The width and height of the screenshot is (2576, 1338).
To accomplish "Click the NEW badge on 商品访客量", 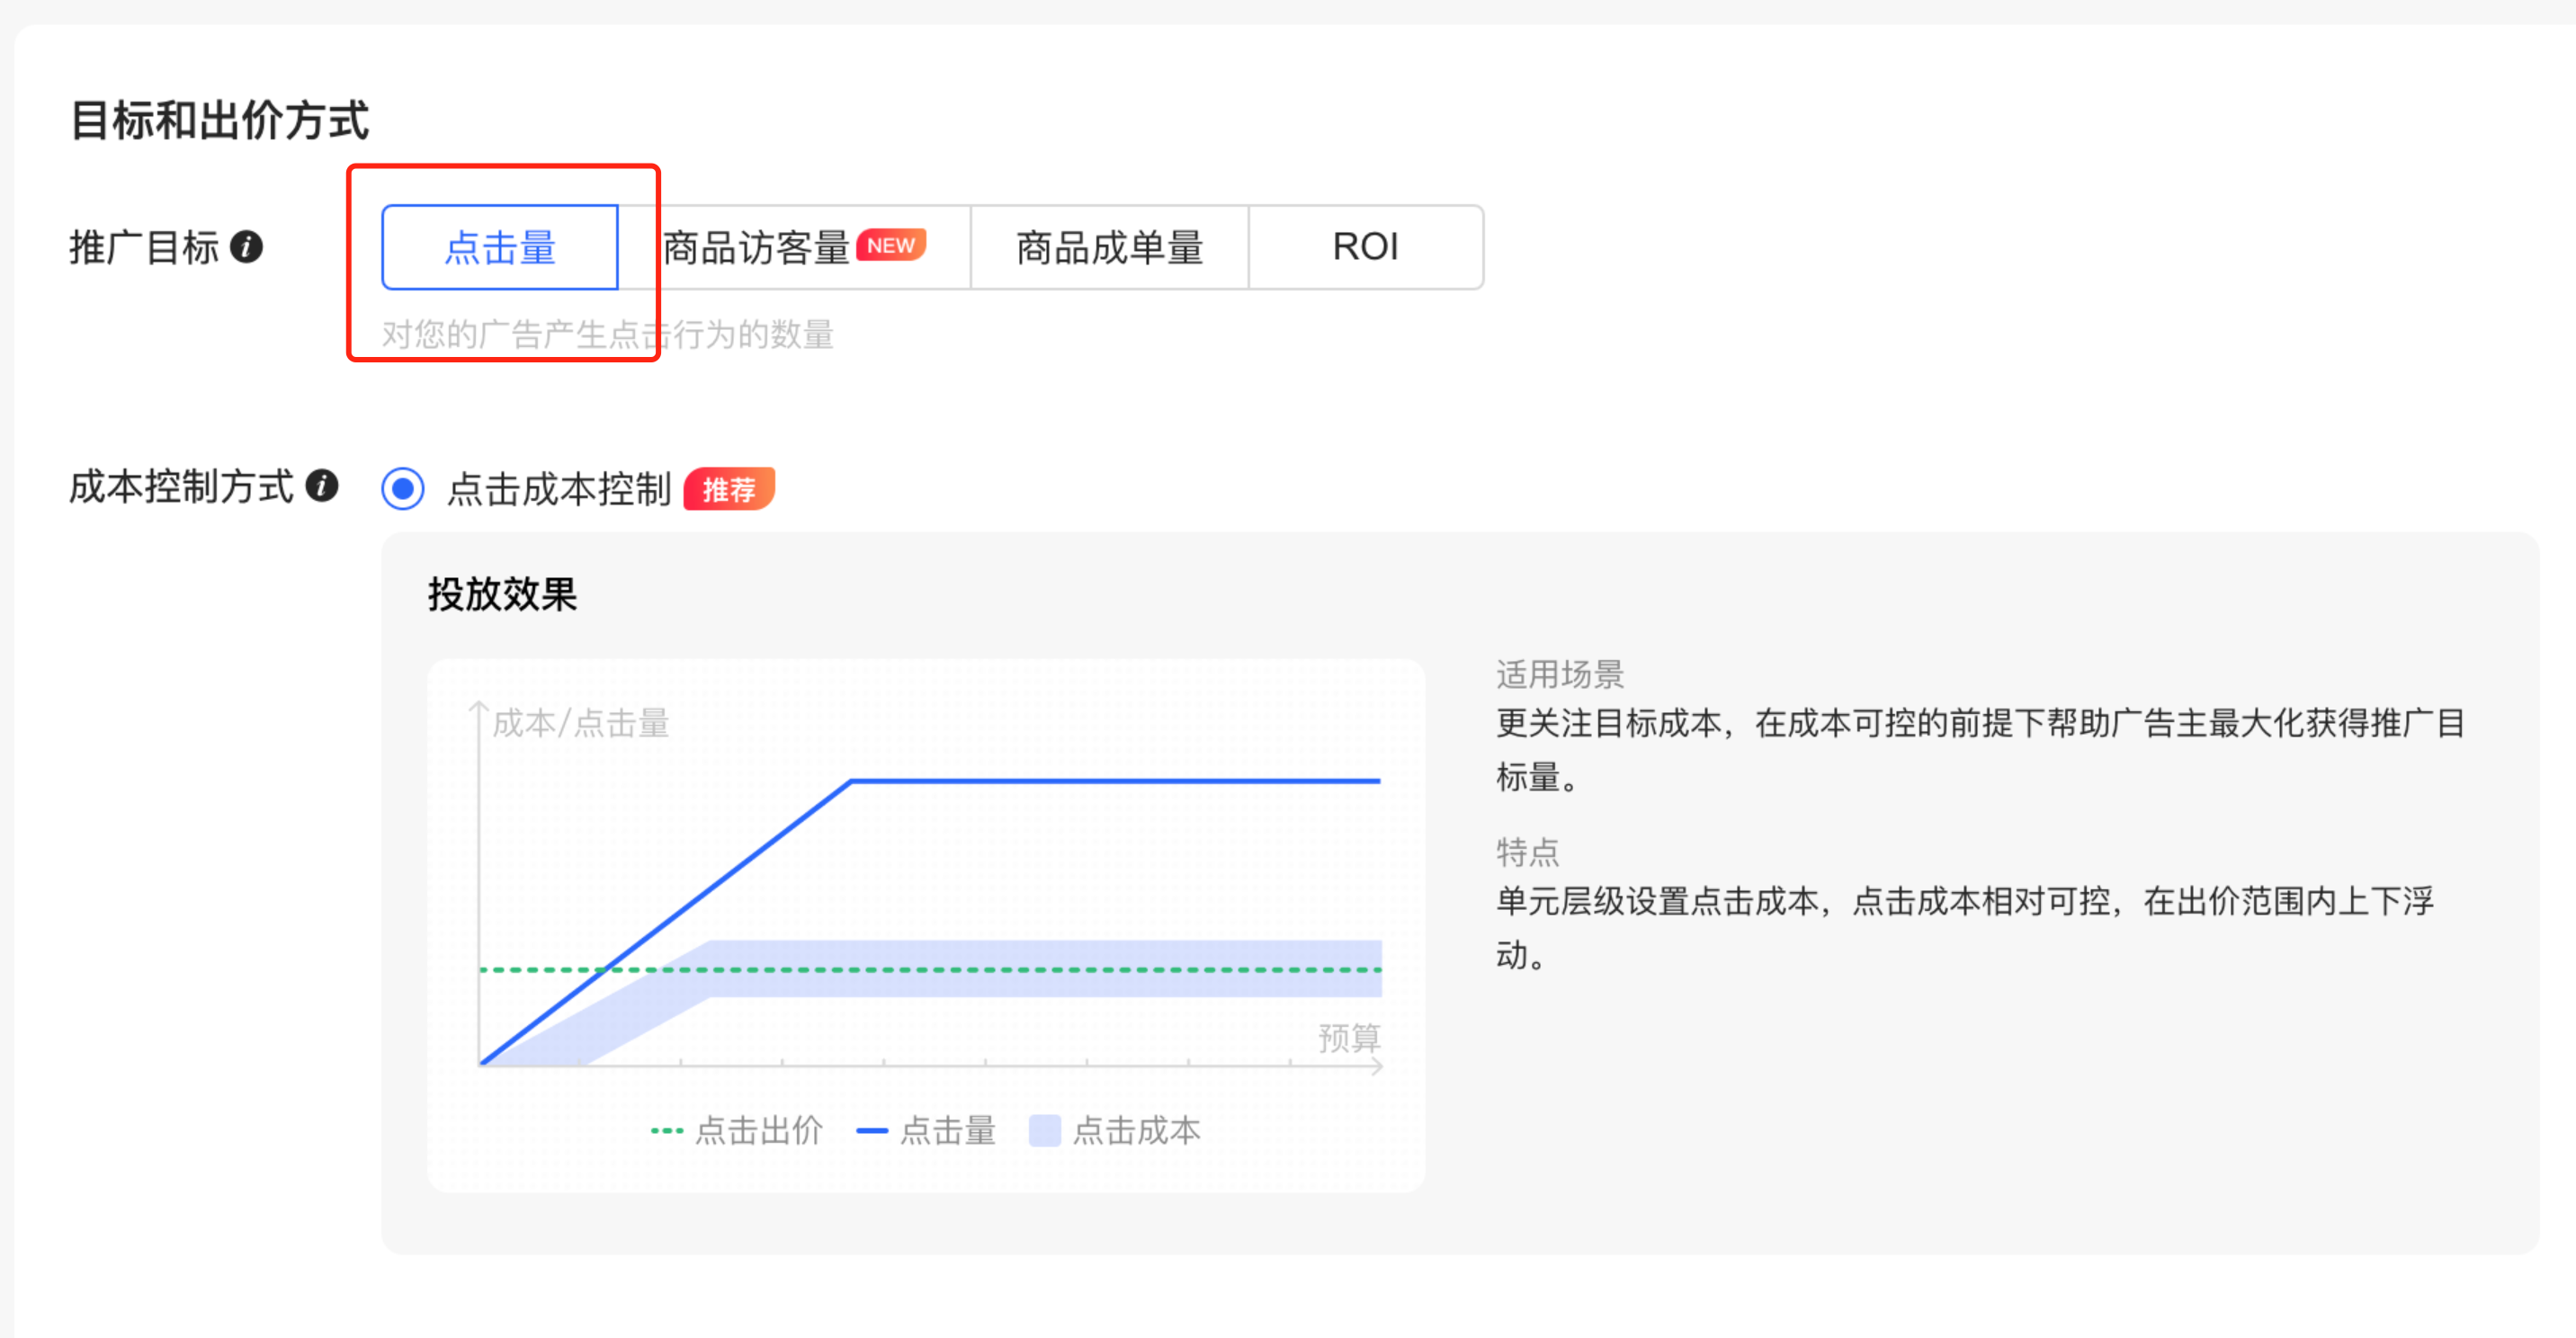I will click(x=891, y=245).
